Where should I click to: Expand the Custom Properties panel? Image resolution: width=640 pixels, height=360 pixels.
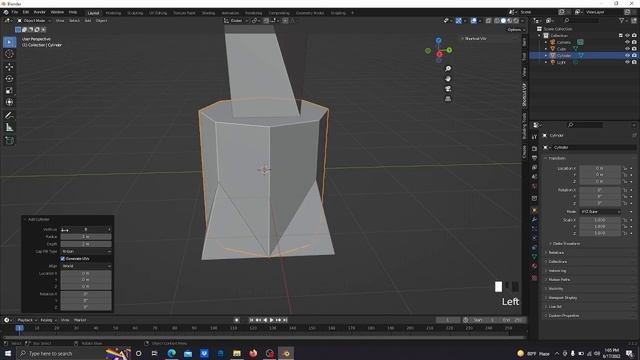(x=563, y=316)
